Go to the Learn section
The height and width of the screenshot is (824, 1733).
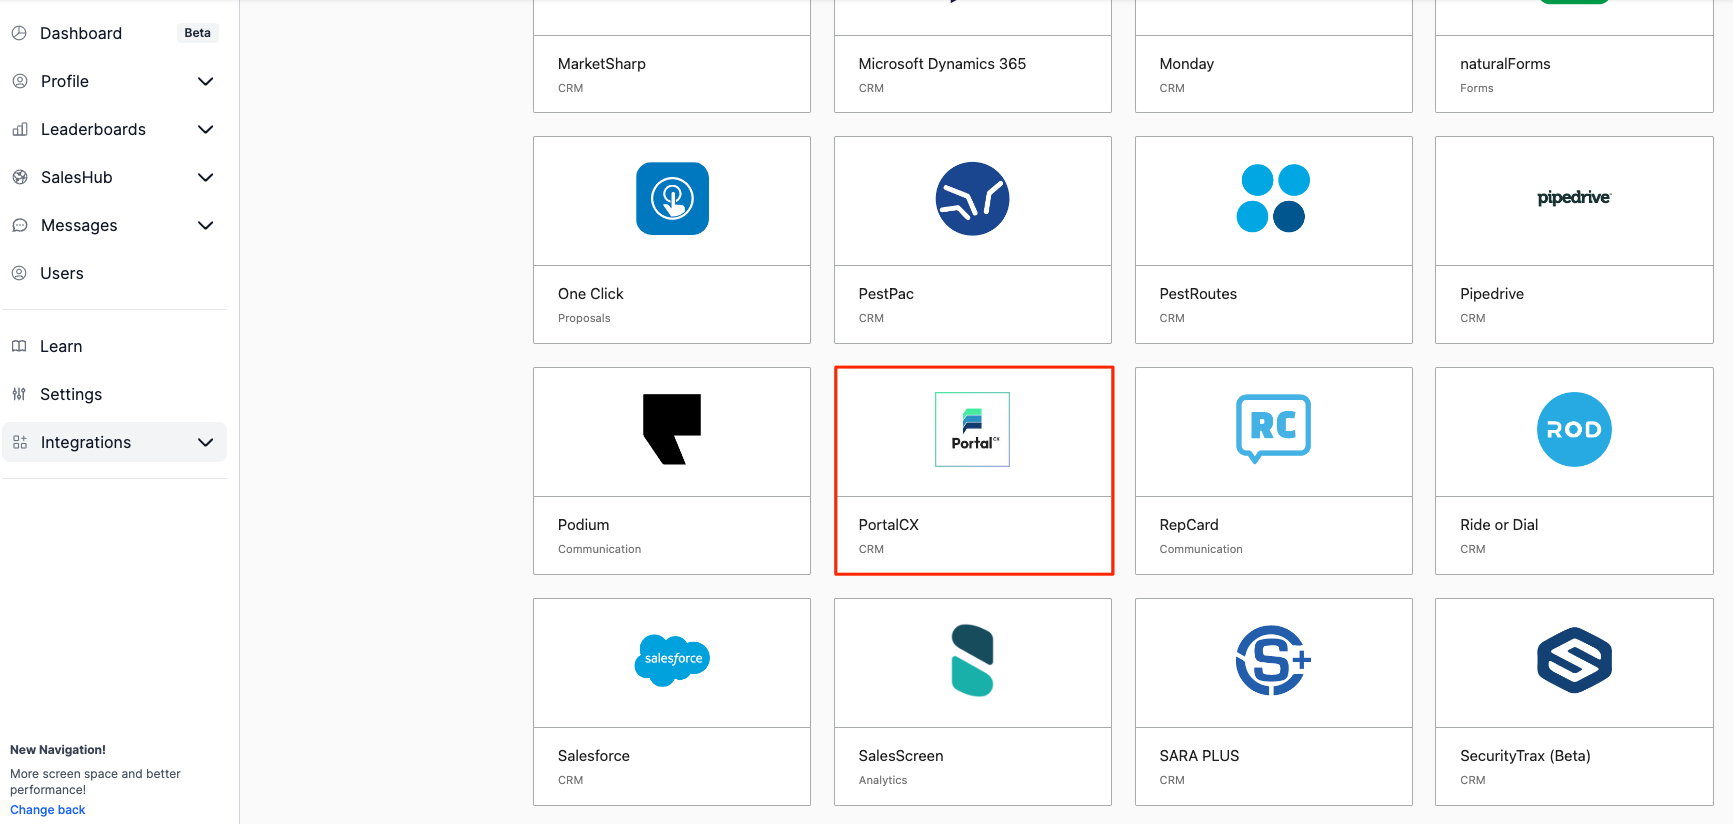pyautogui.click(x=114, y=346)
